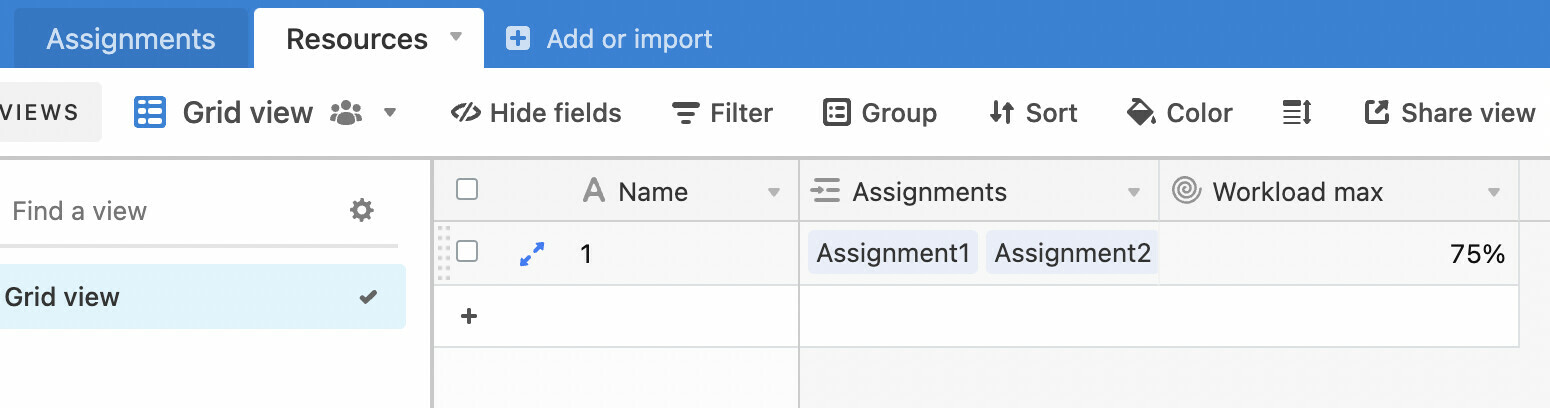The image size is (1550, 408).
Task: Open Assignments column dropdown arrow
Action: click(1134, 192)
